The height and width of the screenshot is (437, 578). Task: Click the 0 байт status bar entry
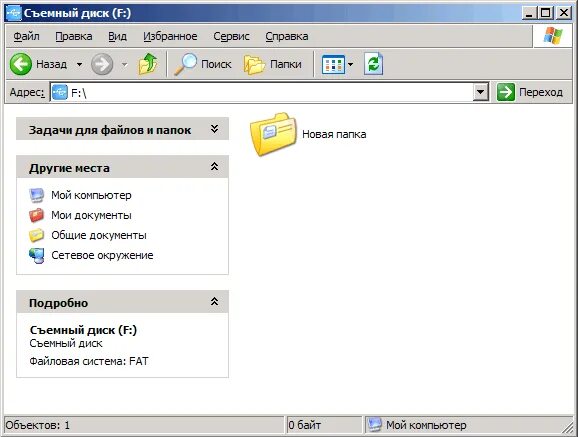click(x=304, y=425)
